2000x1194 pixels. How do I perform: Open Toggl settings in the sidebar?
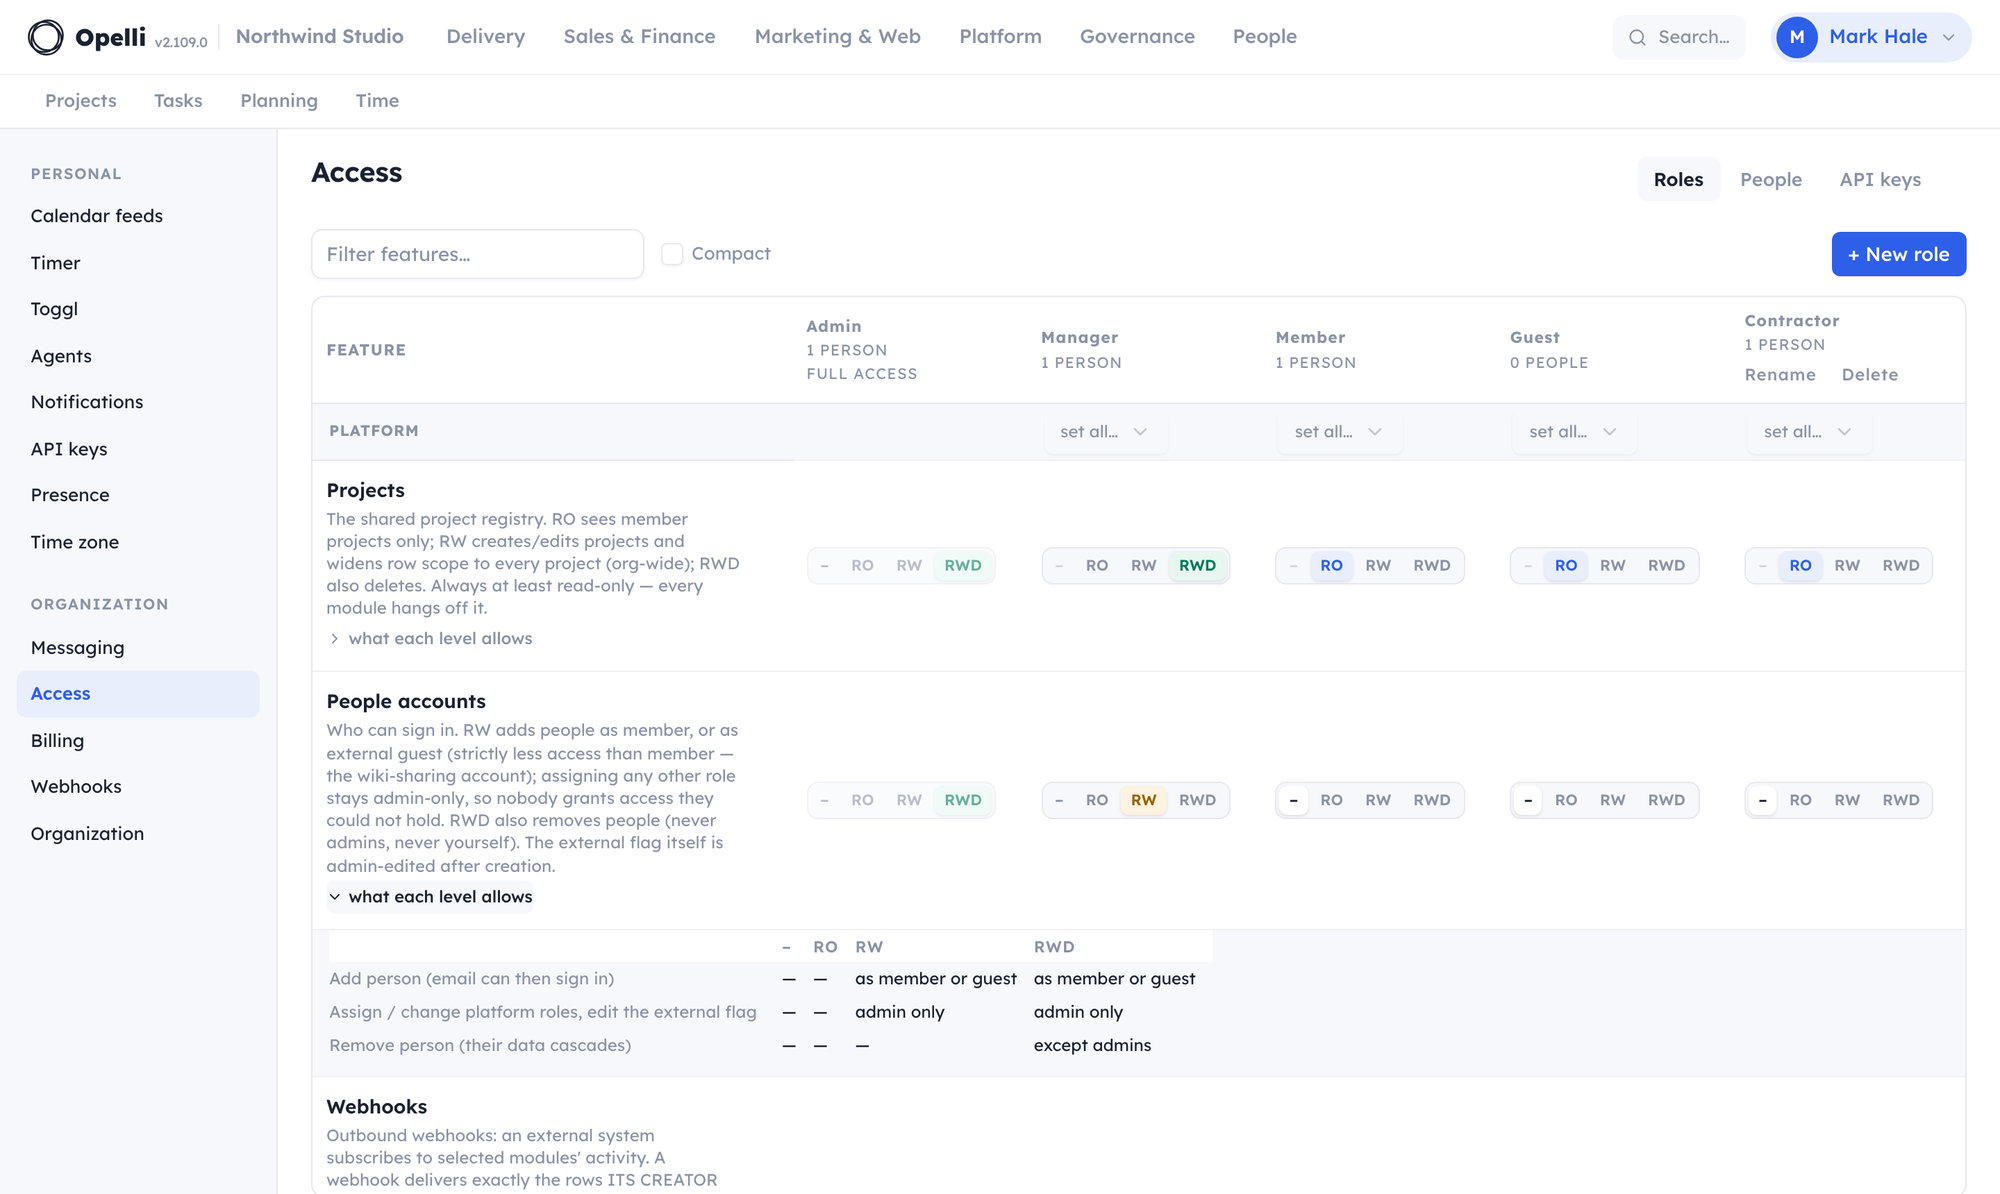pos(138,309)
